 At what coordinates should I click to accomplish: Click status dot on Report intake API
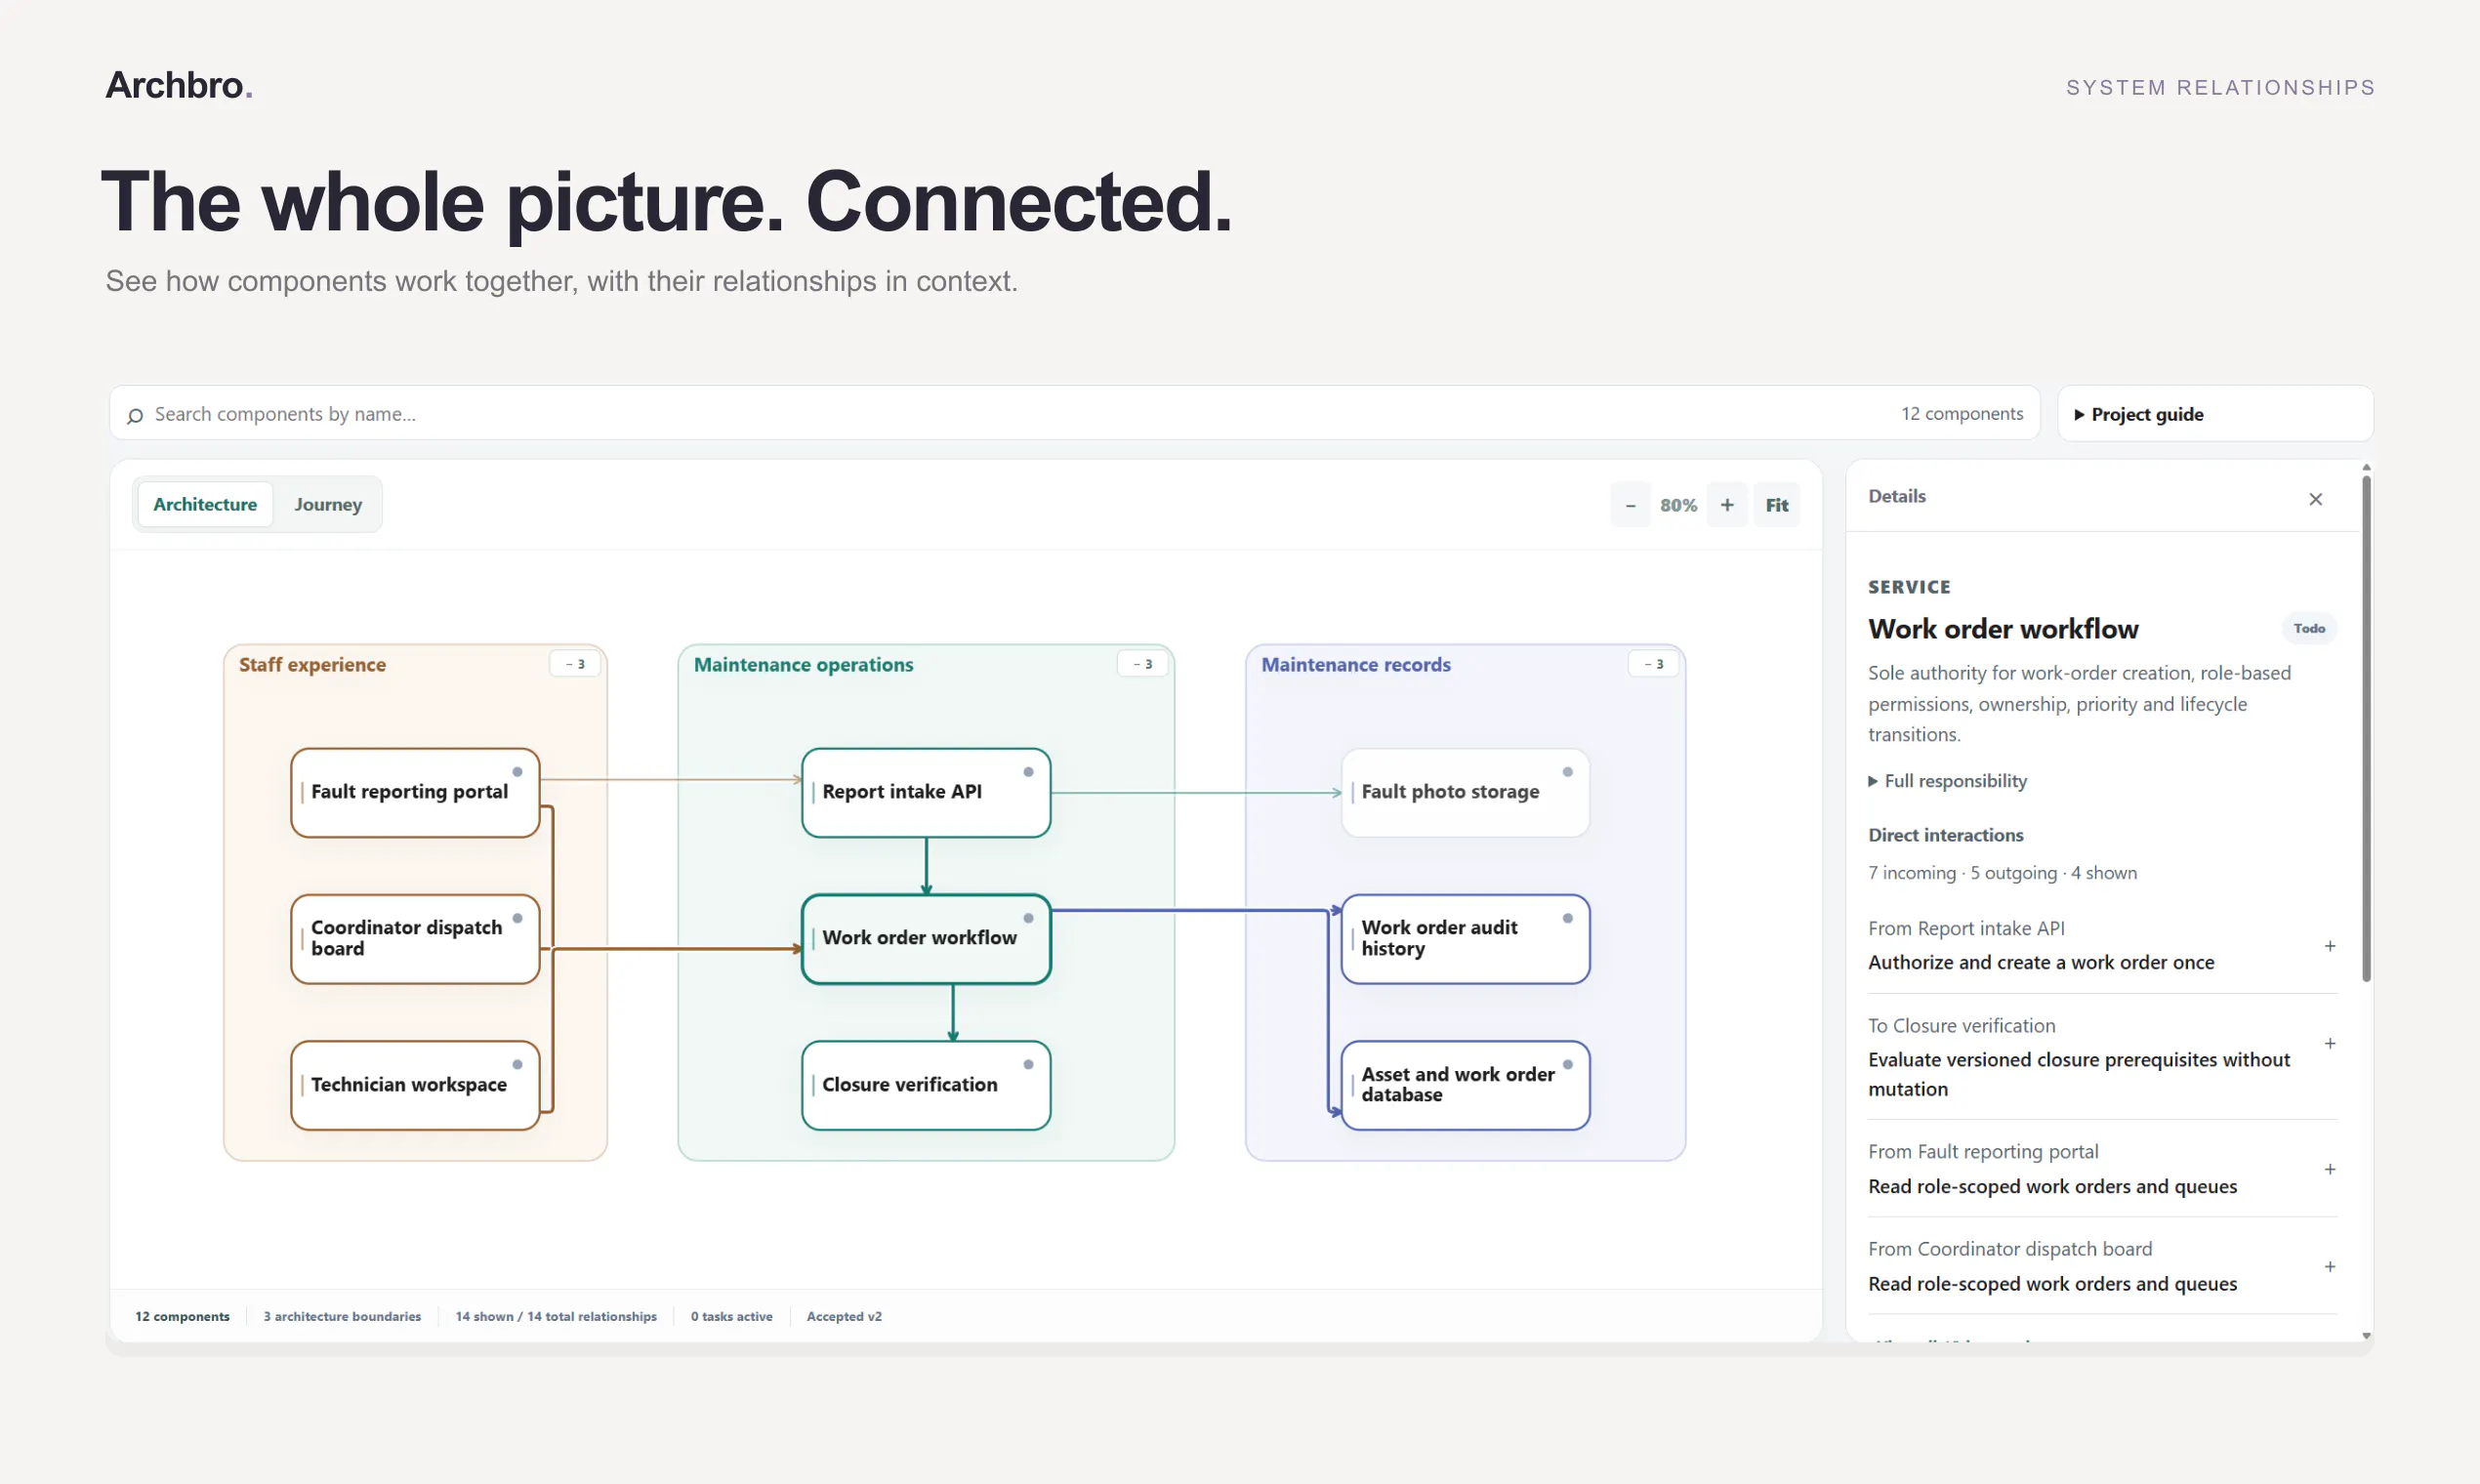point(1028,772)
